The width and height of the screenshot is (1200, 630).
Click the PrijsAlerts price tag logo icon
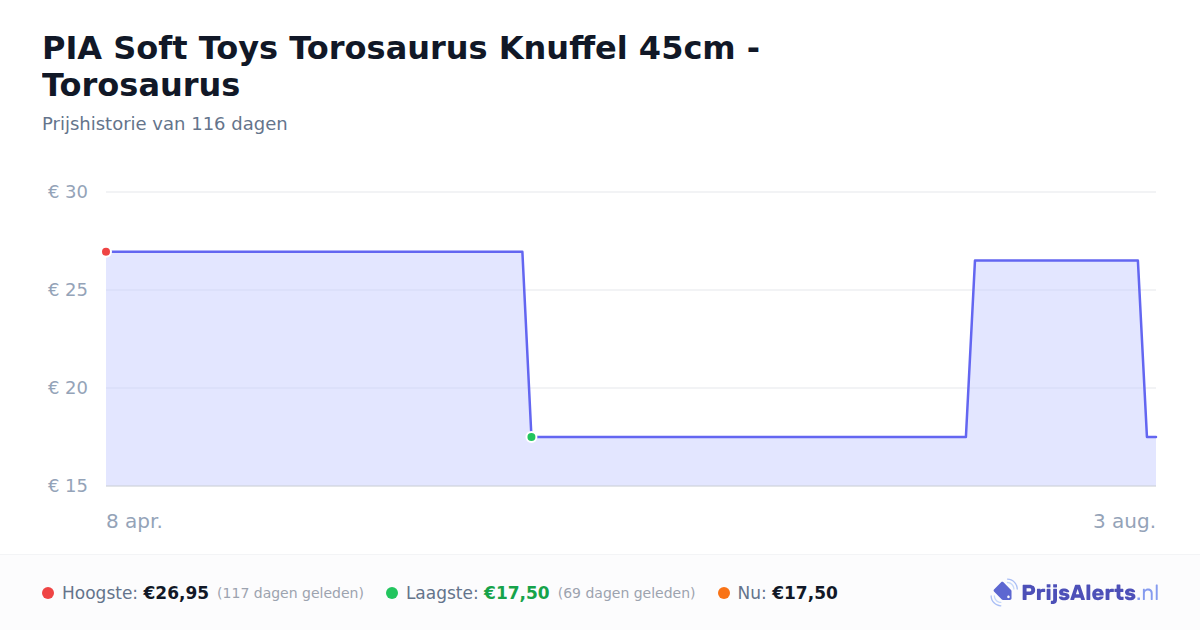tap(1002, 593)
